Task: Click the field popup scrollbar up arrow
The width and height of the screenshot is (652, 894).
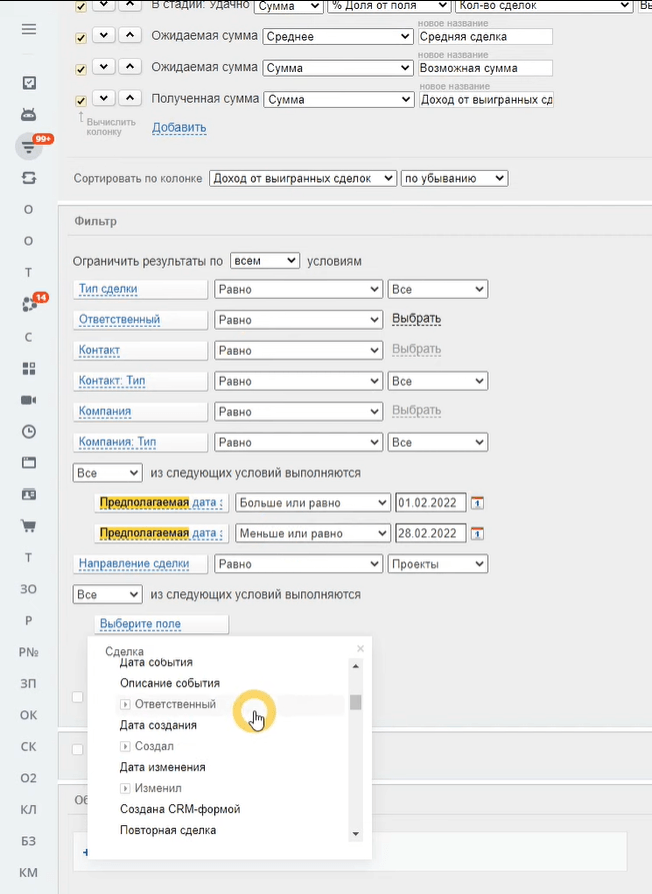Action: [x=356, y=666]
